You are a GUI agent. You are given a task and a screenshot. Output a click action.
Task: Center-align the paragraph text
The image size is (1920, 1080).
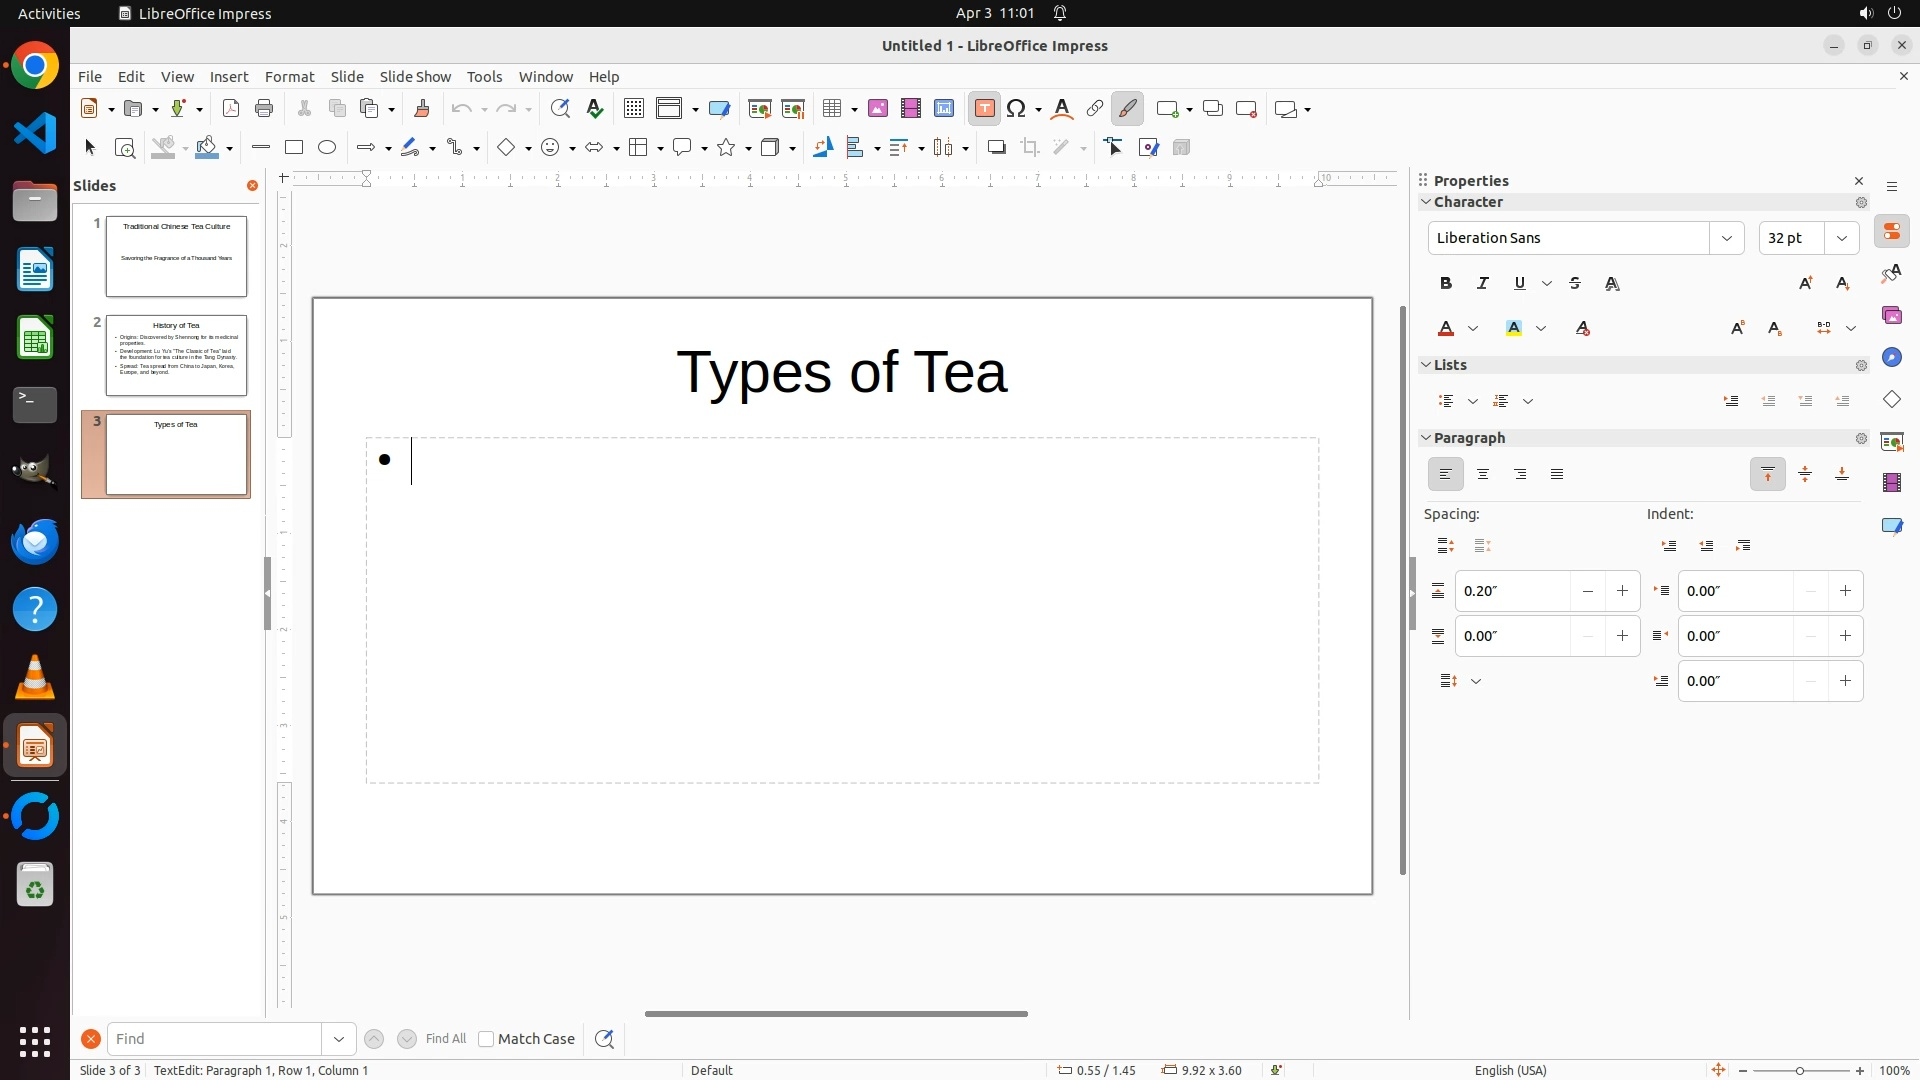point(1483,475)
